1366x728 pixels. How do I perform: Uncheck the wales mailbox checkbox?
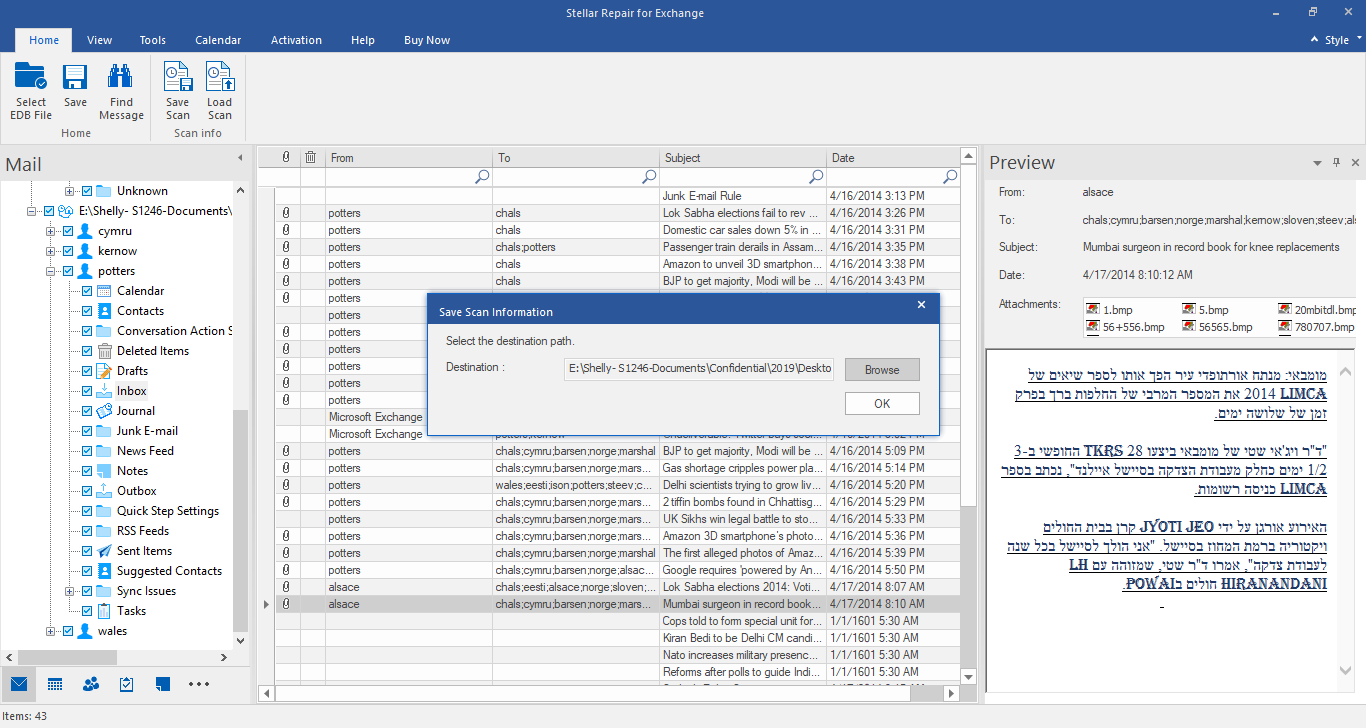coord(68,631)
